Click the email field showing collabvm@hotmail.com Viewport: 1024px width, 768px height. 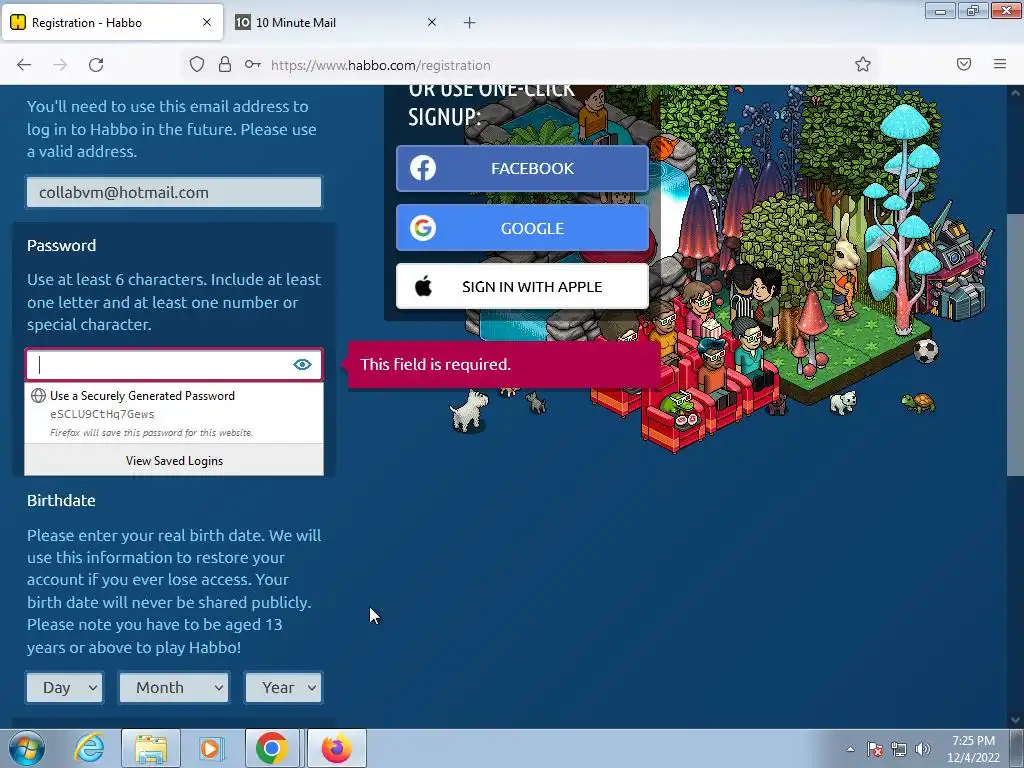174,193
